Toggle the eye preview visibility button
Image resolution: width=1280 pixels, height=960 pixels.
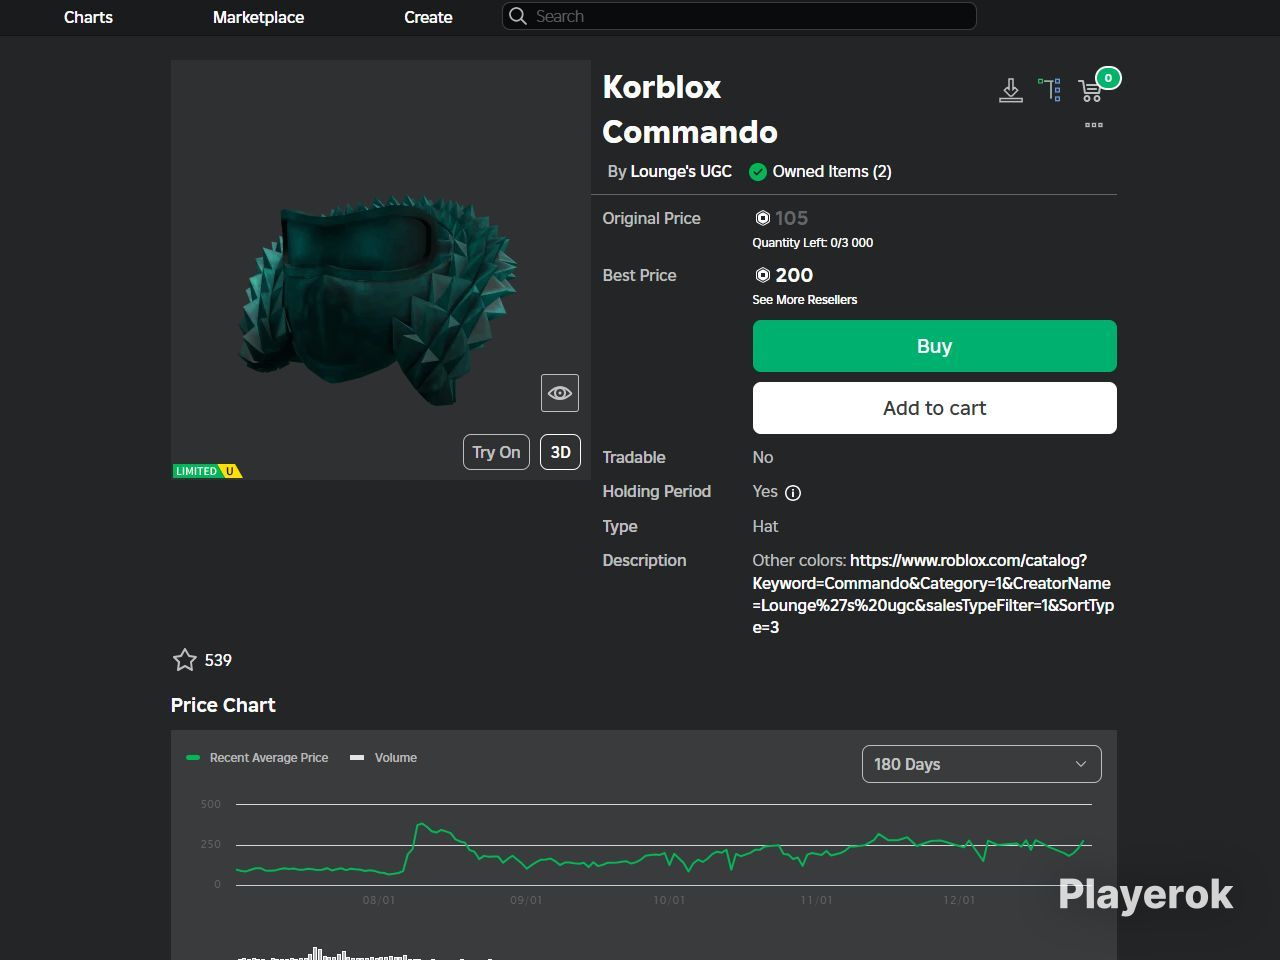click(x=560, y=393)
